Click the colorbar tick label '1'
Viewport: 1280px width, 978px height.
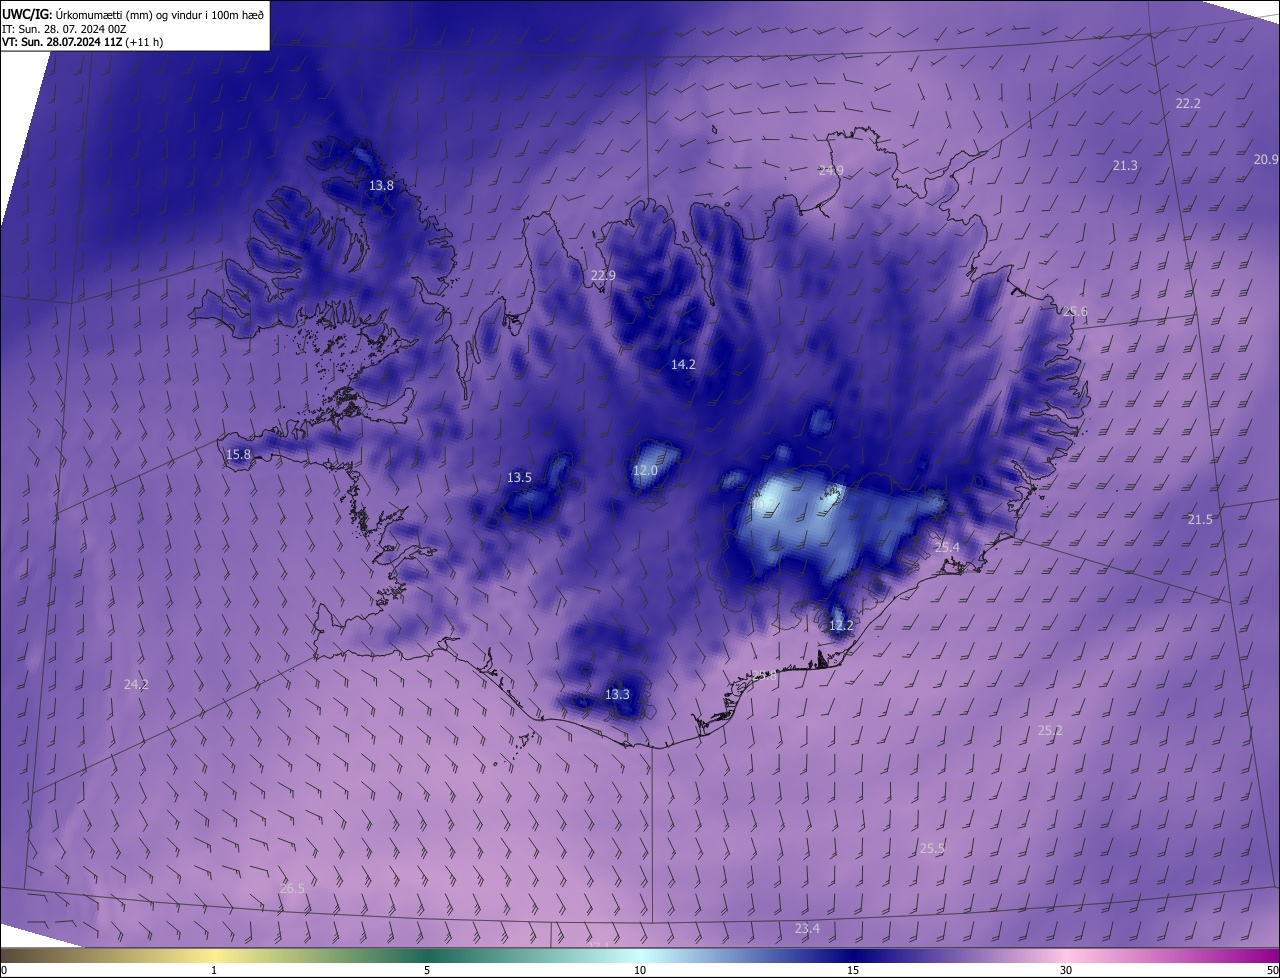(x=214, y=970)
